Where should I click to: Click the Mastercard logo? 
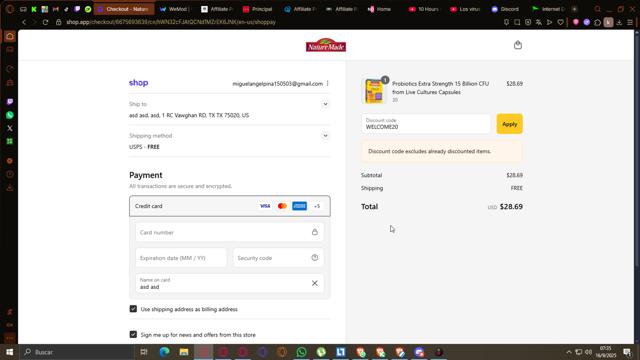tap(282, 206)
